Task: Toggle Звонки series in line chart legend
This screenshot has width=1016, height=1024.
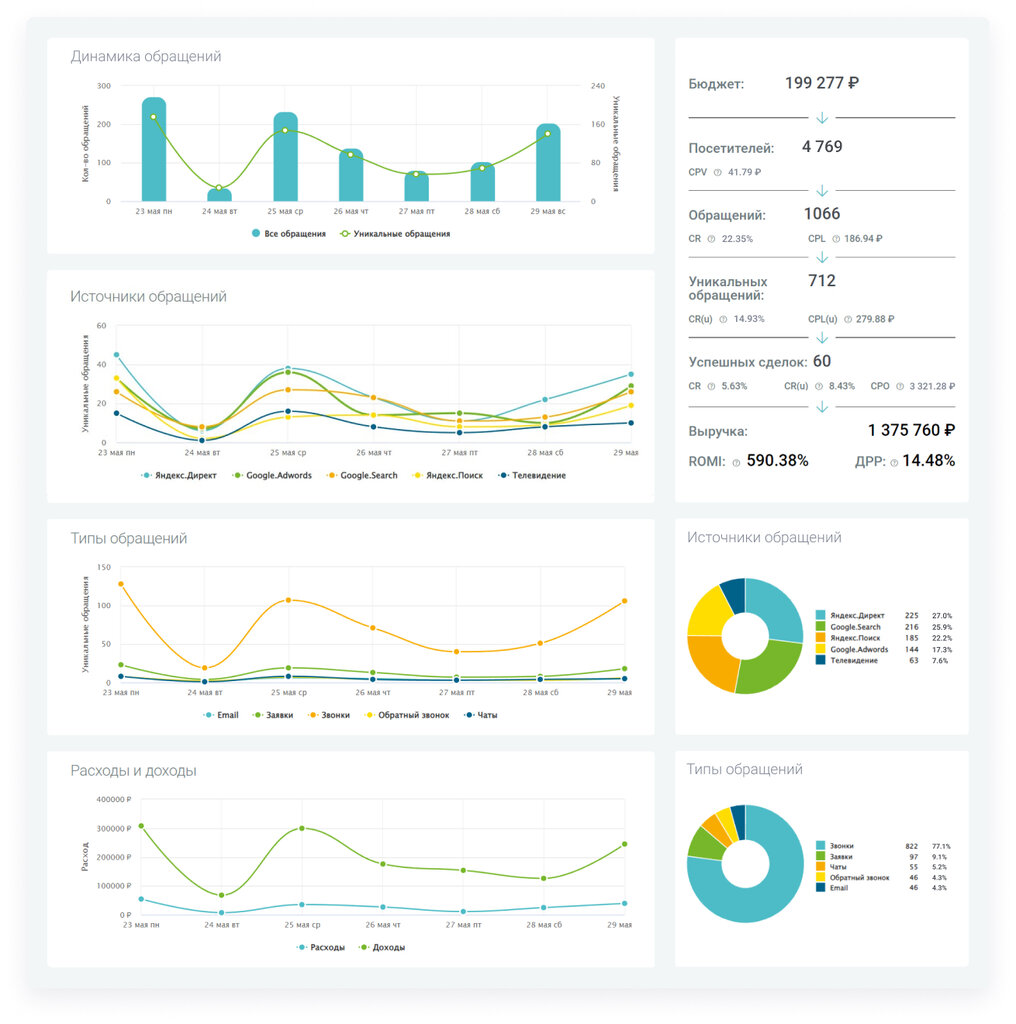Action: [x=328, y=715]
